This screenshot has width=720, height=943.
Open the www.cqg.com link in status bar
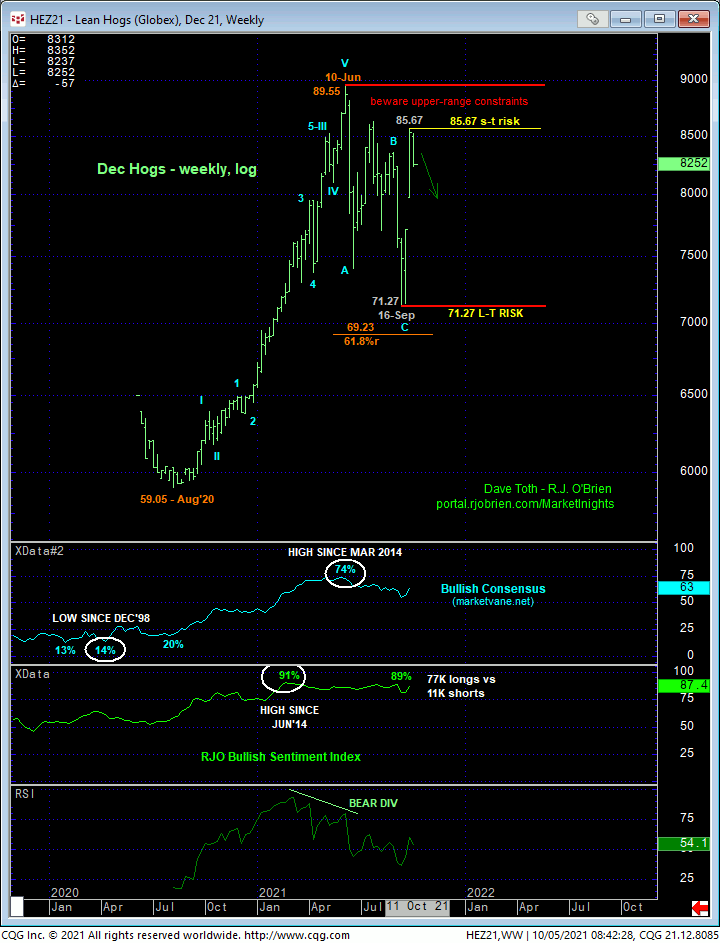pyautogui.click(x=297, y=935)
